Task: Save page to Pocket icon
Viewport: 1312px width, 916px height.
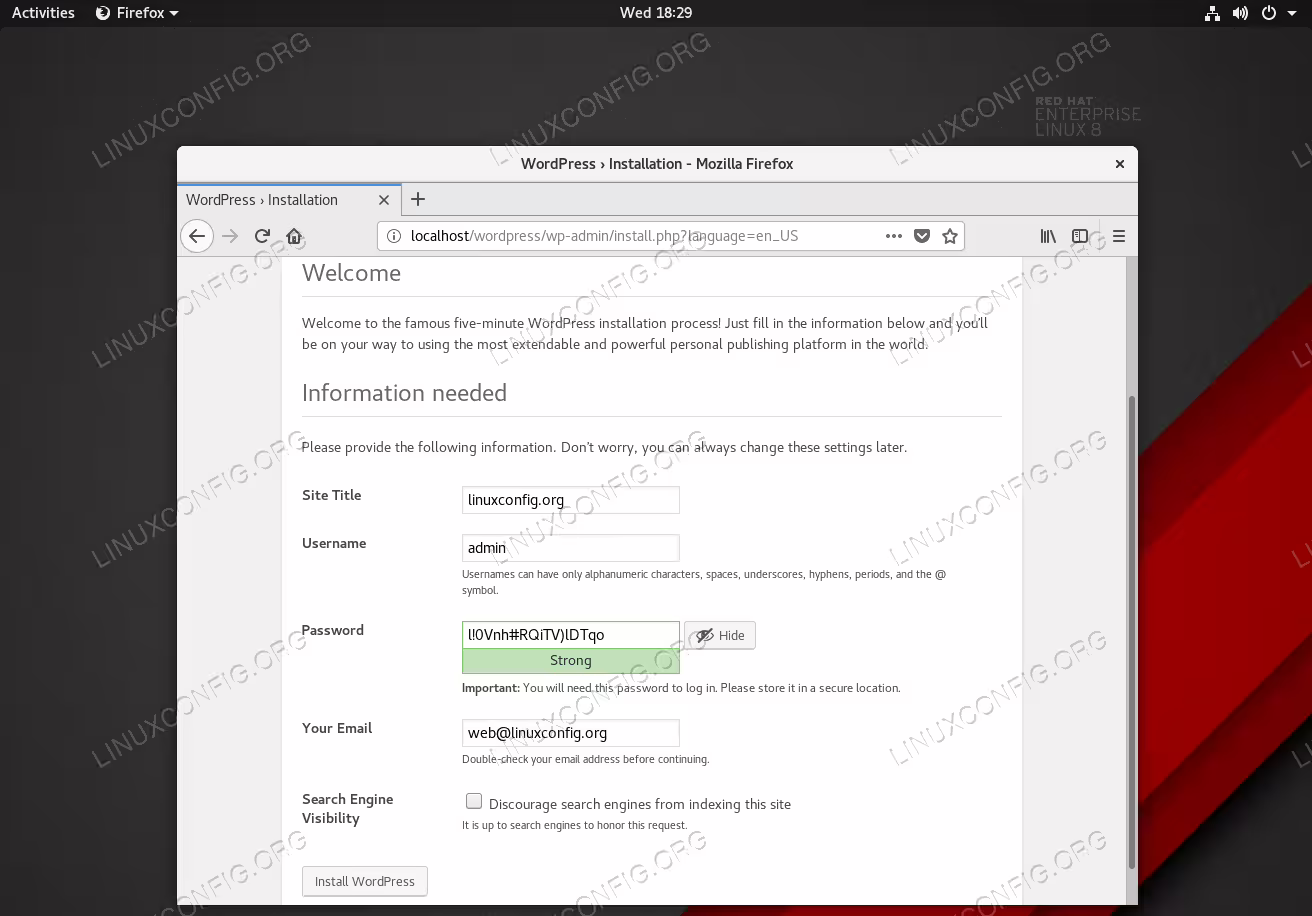Action: click(x=922, y=236)
